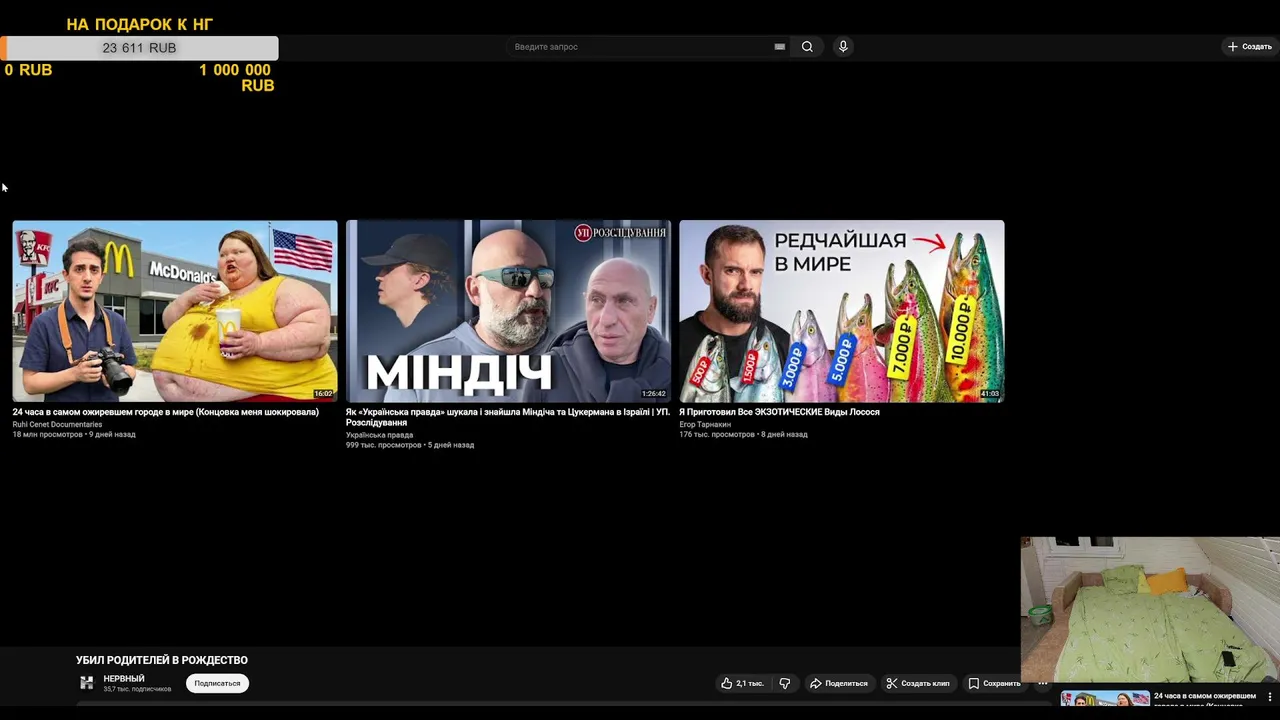
Task: Like the video with thumbs-up
Action: (x=742, y=684)
